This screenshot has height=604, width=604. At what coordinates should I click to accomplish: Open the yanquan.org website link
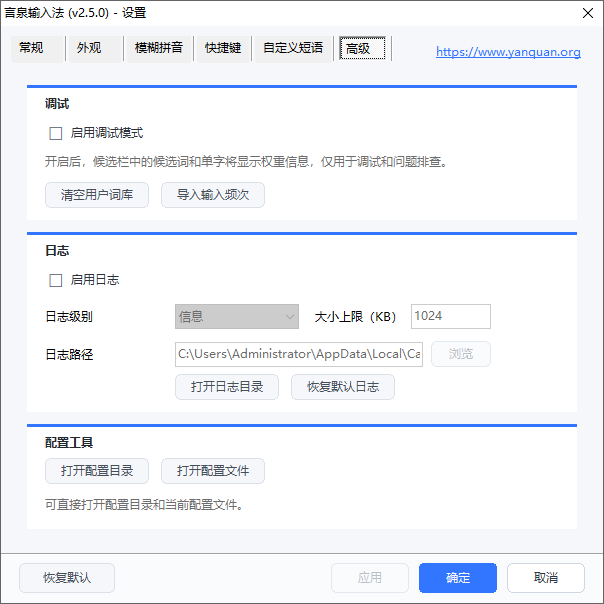coord(508,52)
